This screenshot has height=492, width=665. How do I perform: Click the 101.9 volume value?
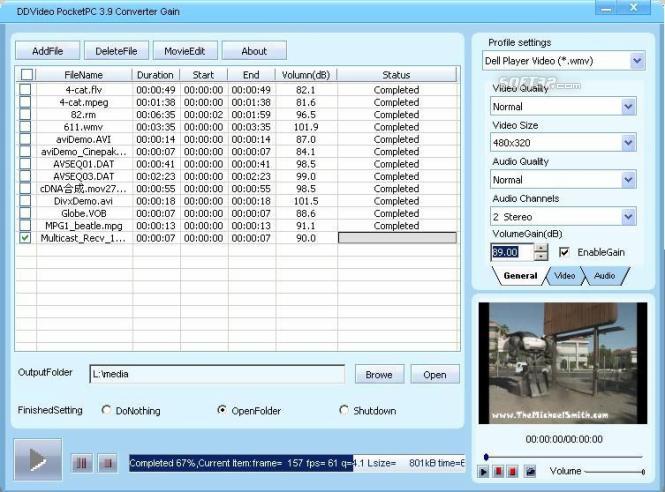point(306,127)
